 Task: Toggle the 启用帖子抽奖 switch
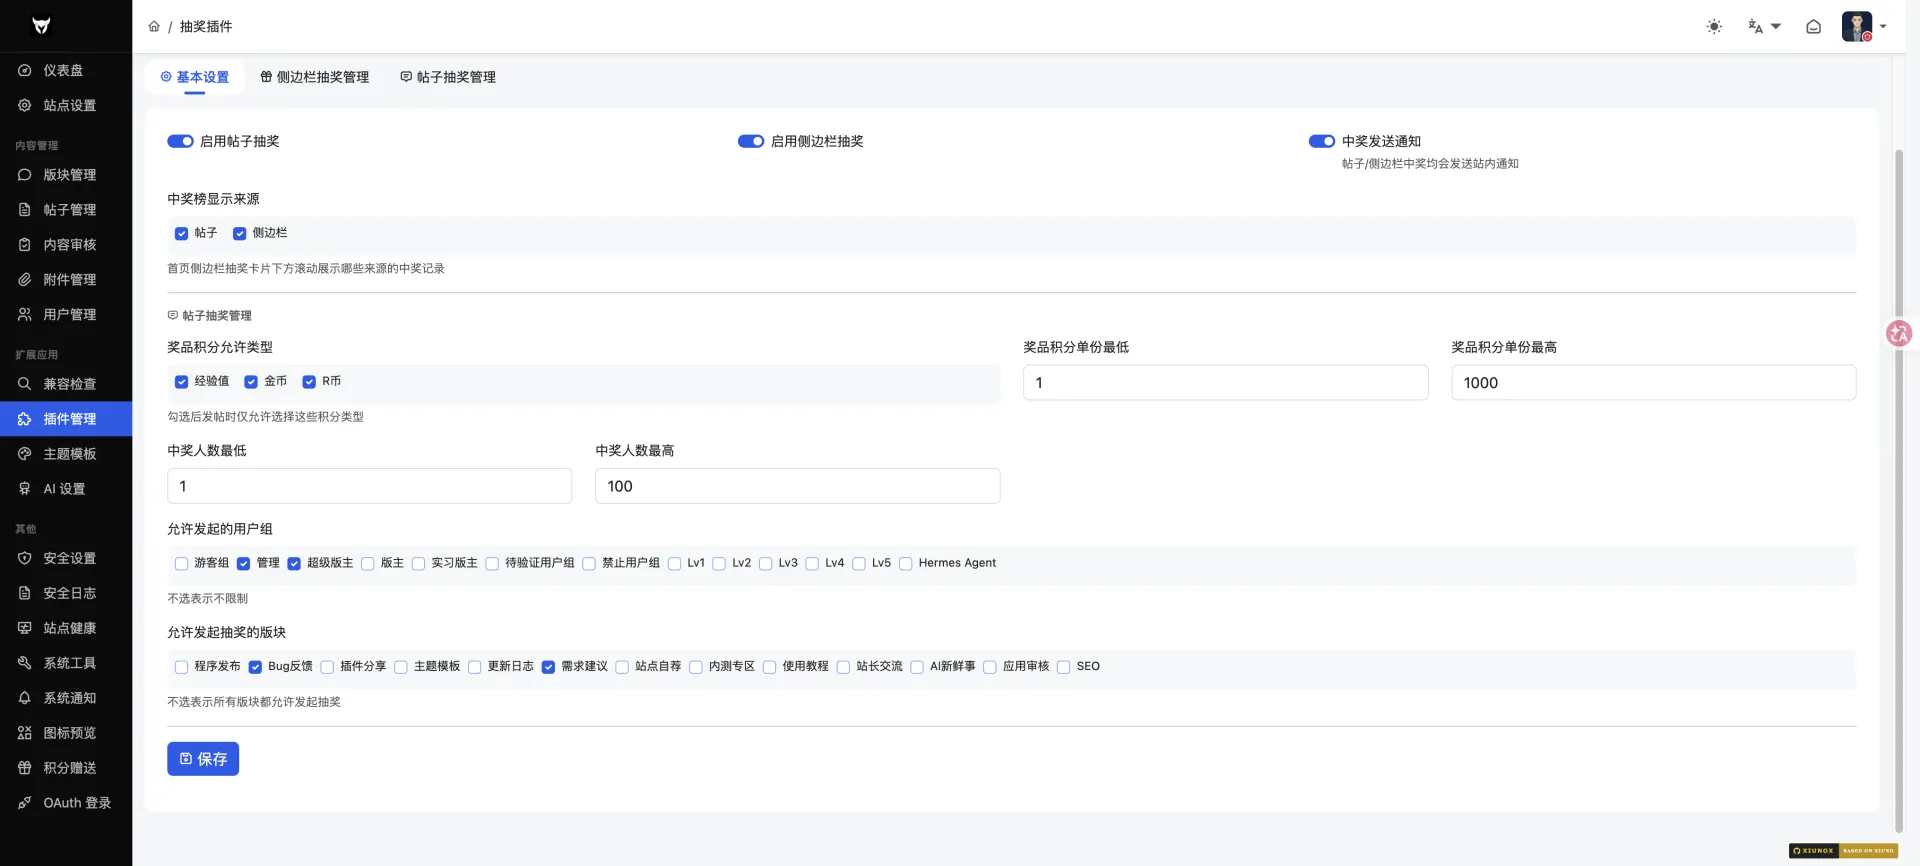pos(180,141)
